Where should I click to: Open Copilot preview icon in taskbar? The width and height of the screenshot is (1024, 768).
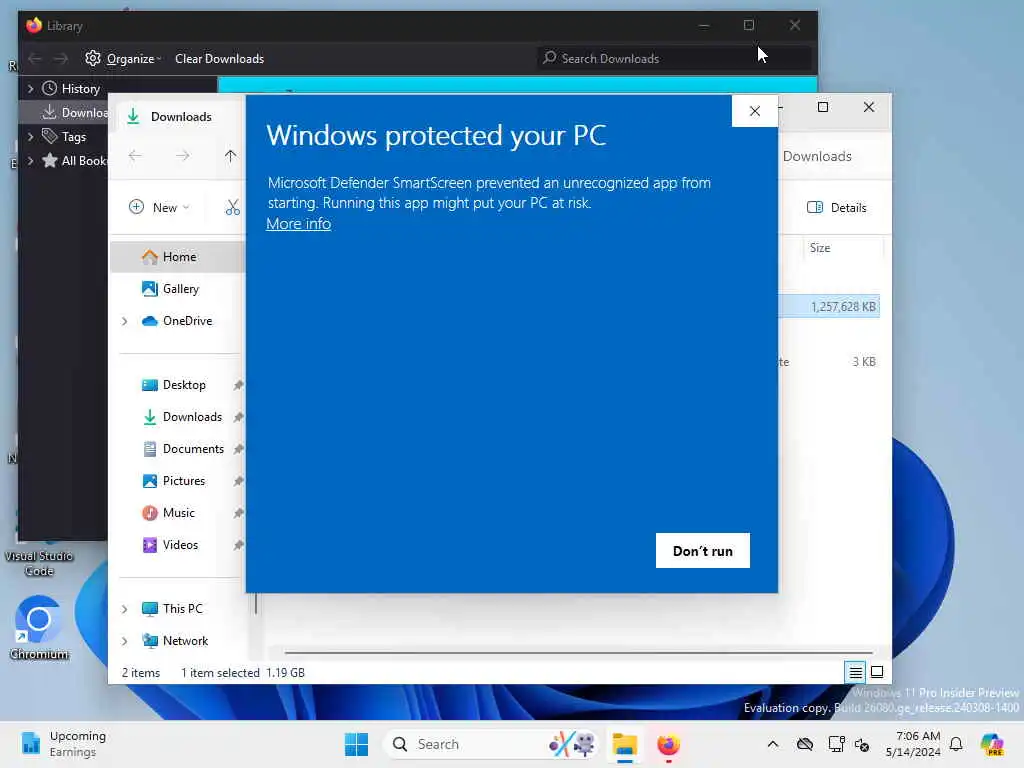click(x=992, y=744)
